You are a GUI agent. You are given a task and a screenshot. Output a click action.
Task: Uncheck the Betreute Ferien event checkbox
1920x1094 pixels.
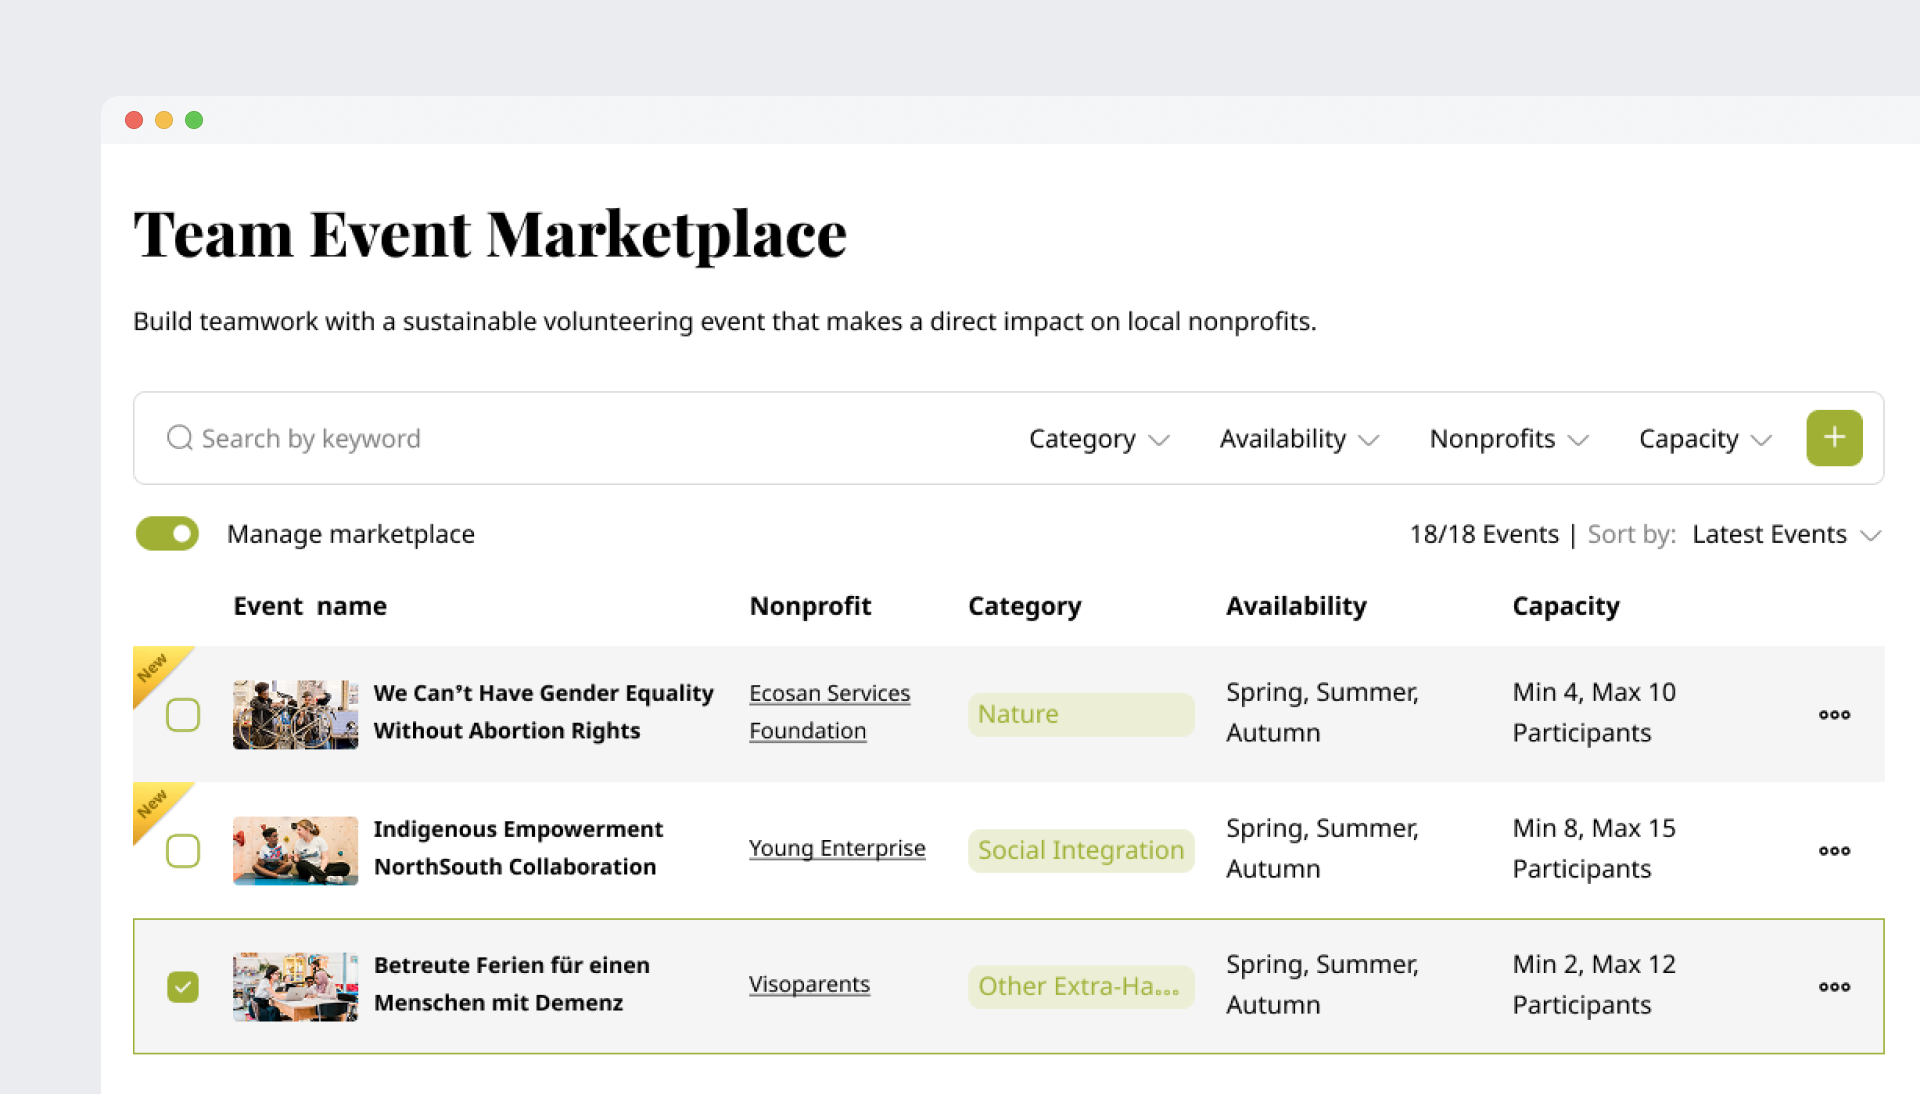coord(183,987)
